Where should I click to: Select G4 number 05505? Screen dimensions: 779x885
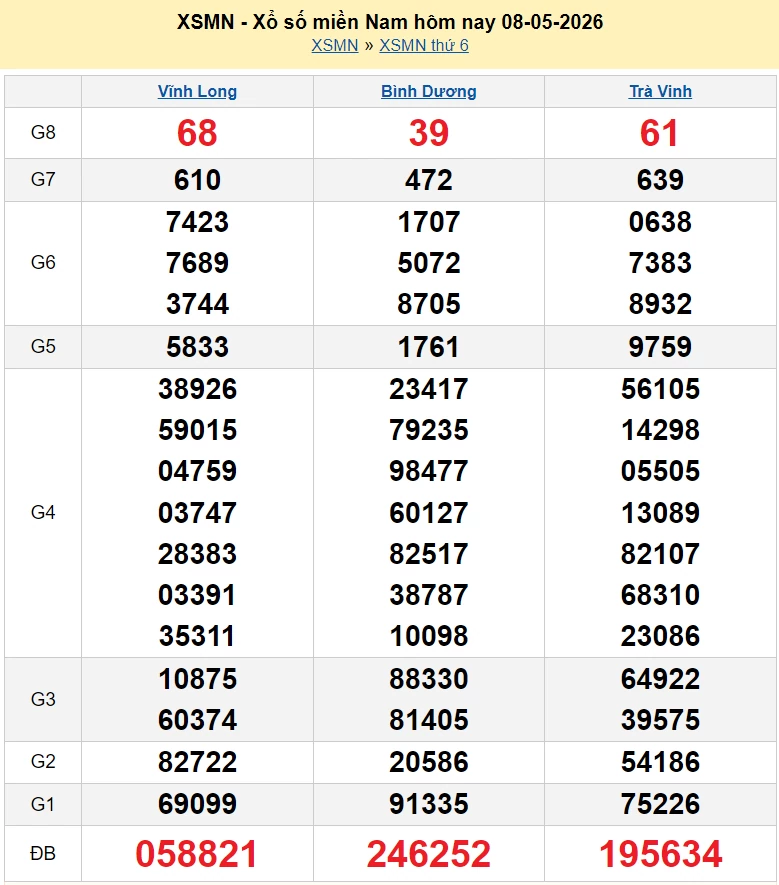pos(660,471)
